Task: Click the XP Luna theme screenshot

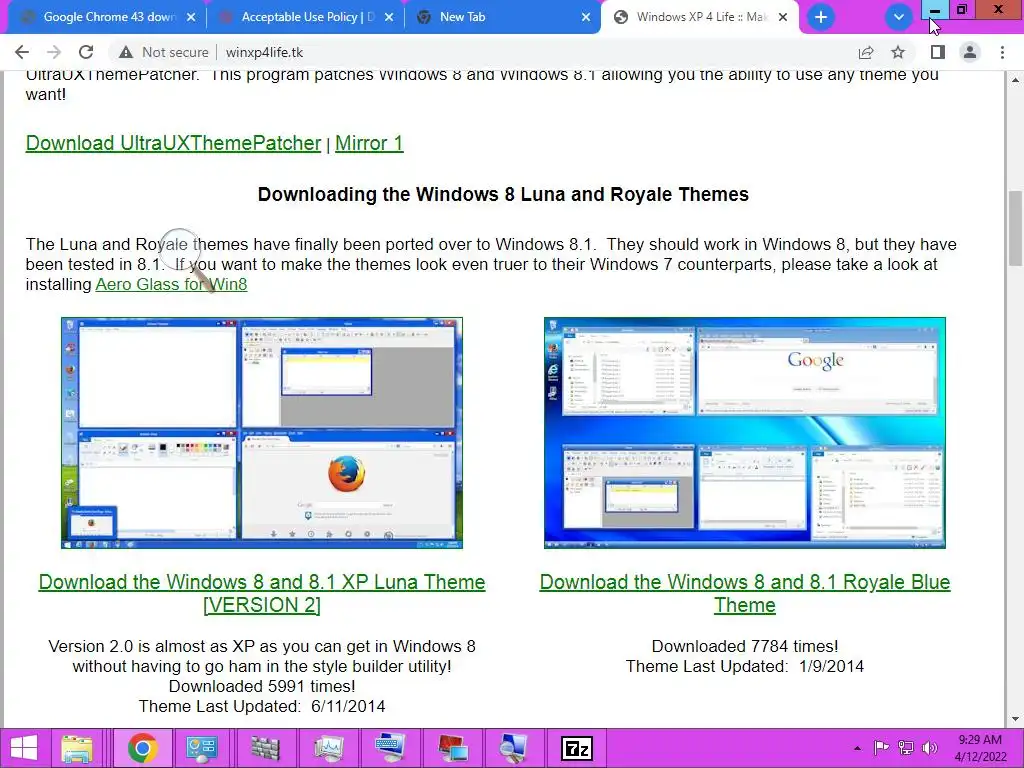Action: (x=262, y=433)
